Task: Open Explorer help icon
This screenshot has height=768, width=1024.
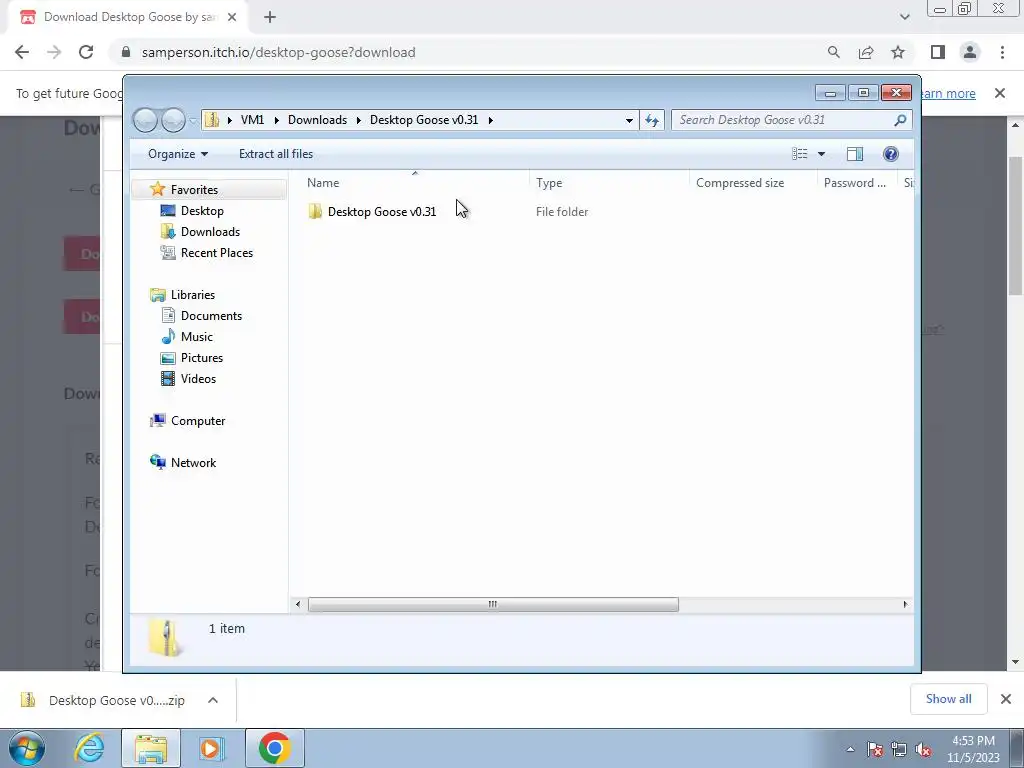Action: 890,154
